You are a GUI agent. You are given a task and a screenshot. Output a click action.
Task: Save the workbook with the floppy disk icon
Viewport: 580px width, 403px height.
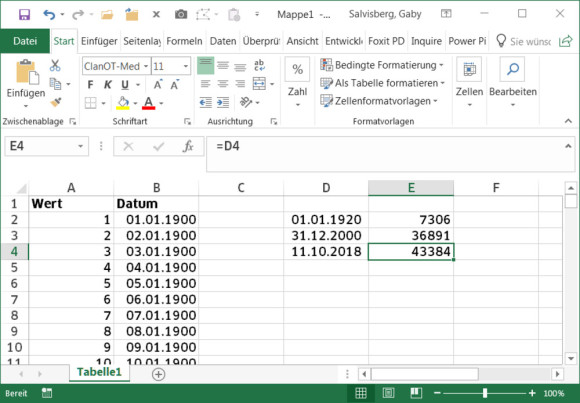tap(24, 14)
